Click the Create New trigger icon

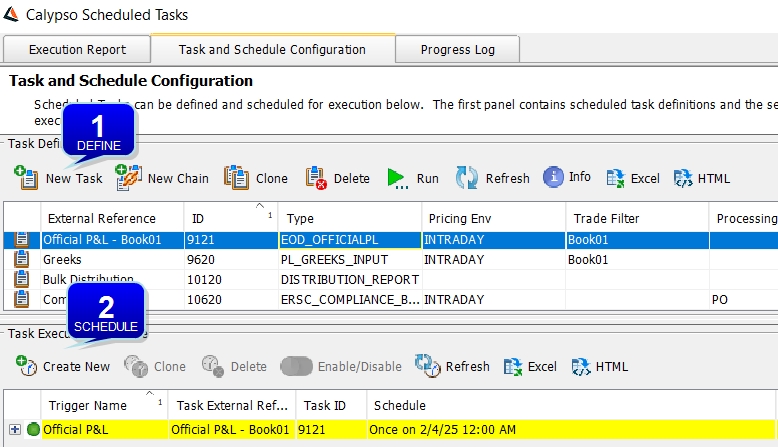tap(26, 366)
